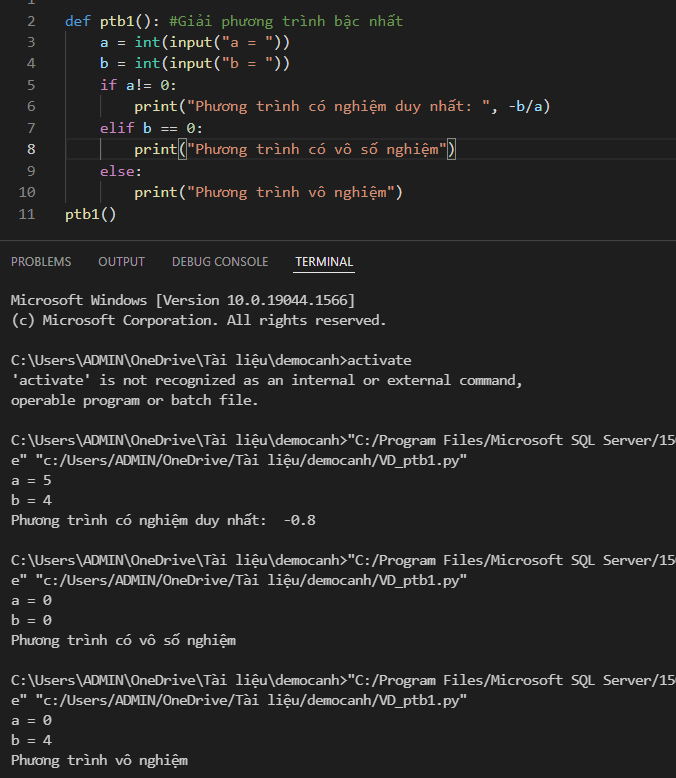Click print line 'Phương trình vô nghiệm' in editor
This screenshot has width=676, height=778.
click(269, 193)
